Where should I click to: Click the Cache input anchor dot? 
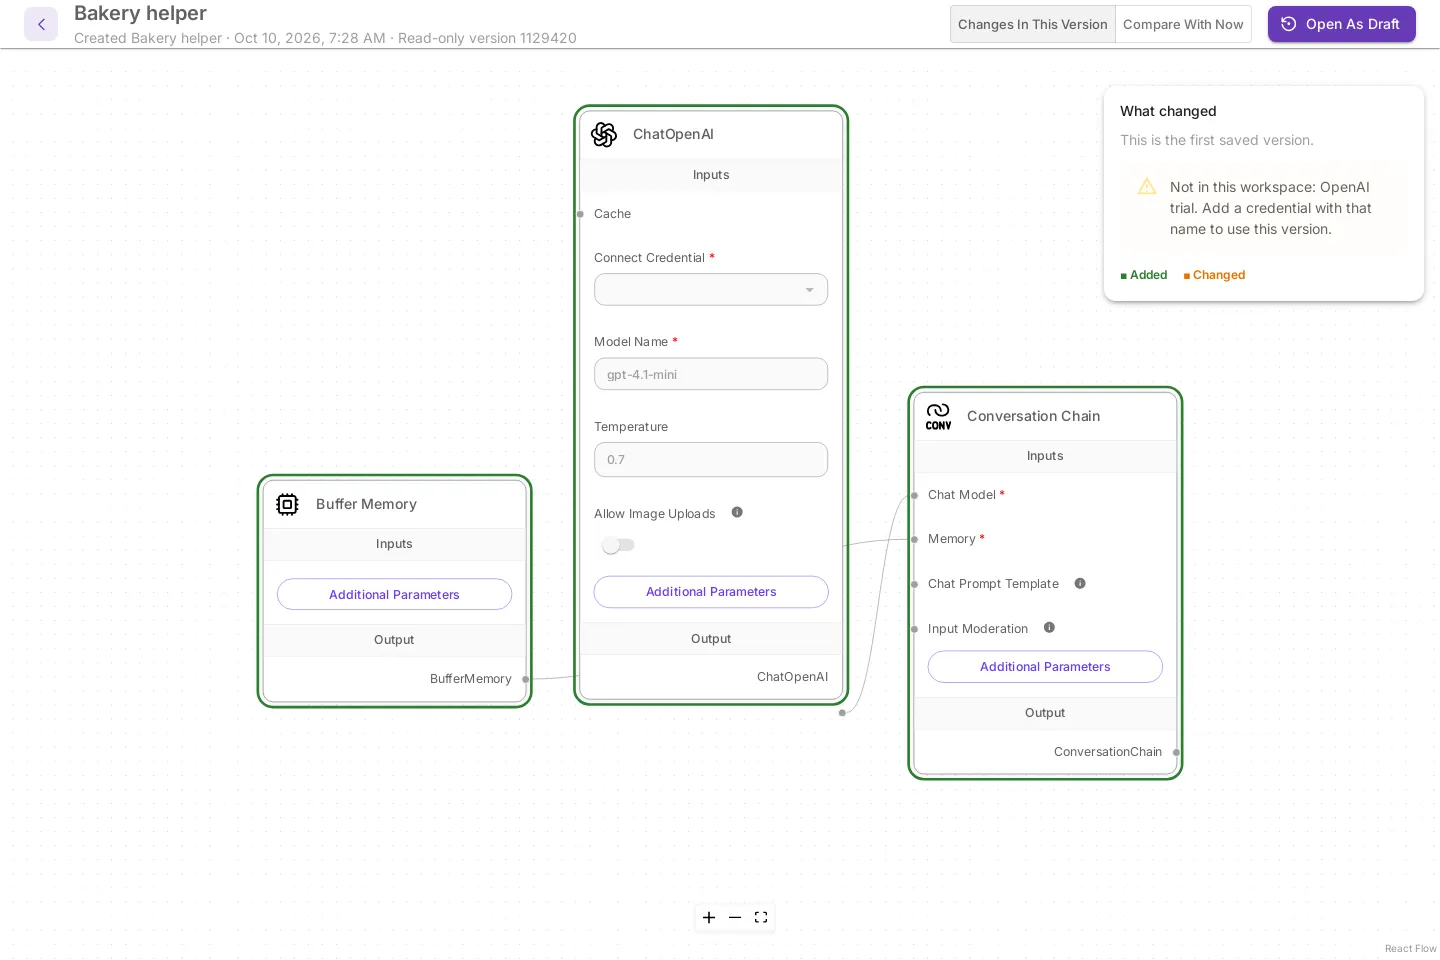(580, 214)
